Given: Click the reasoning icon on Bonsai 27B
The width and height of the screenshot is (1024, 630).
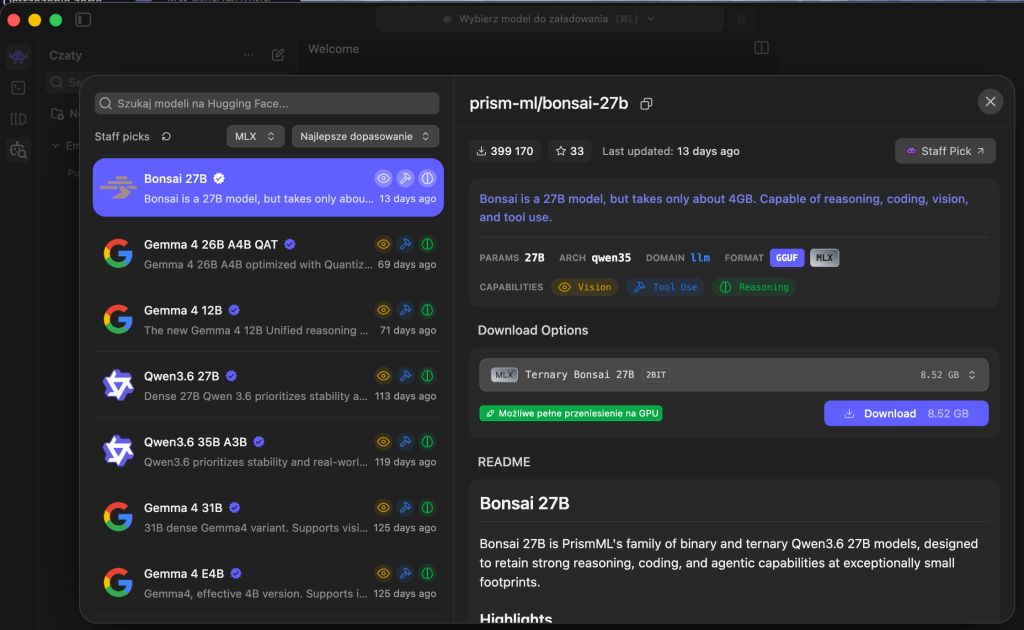Looking at the screenshot, I should pos(427,178).
